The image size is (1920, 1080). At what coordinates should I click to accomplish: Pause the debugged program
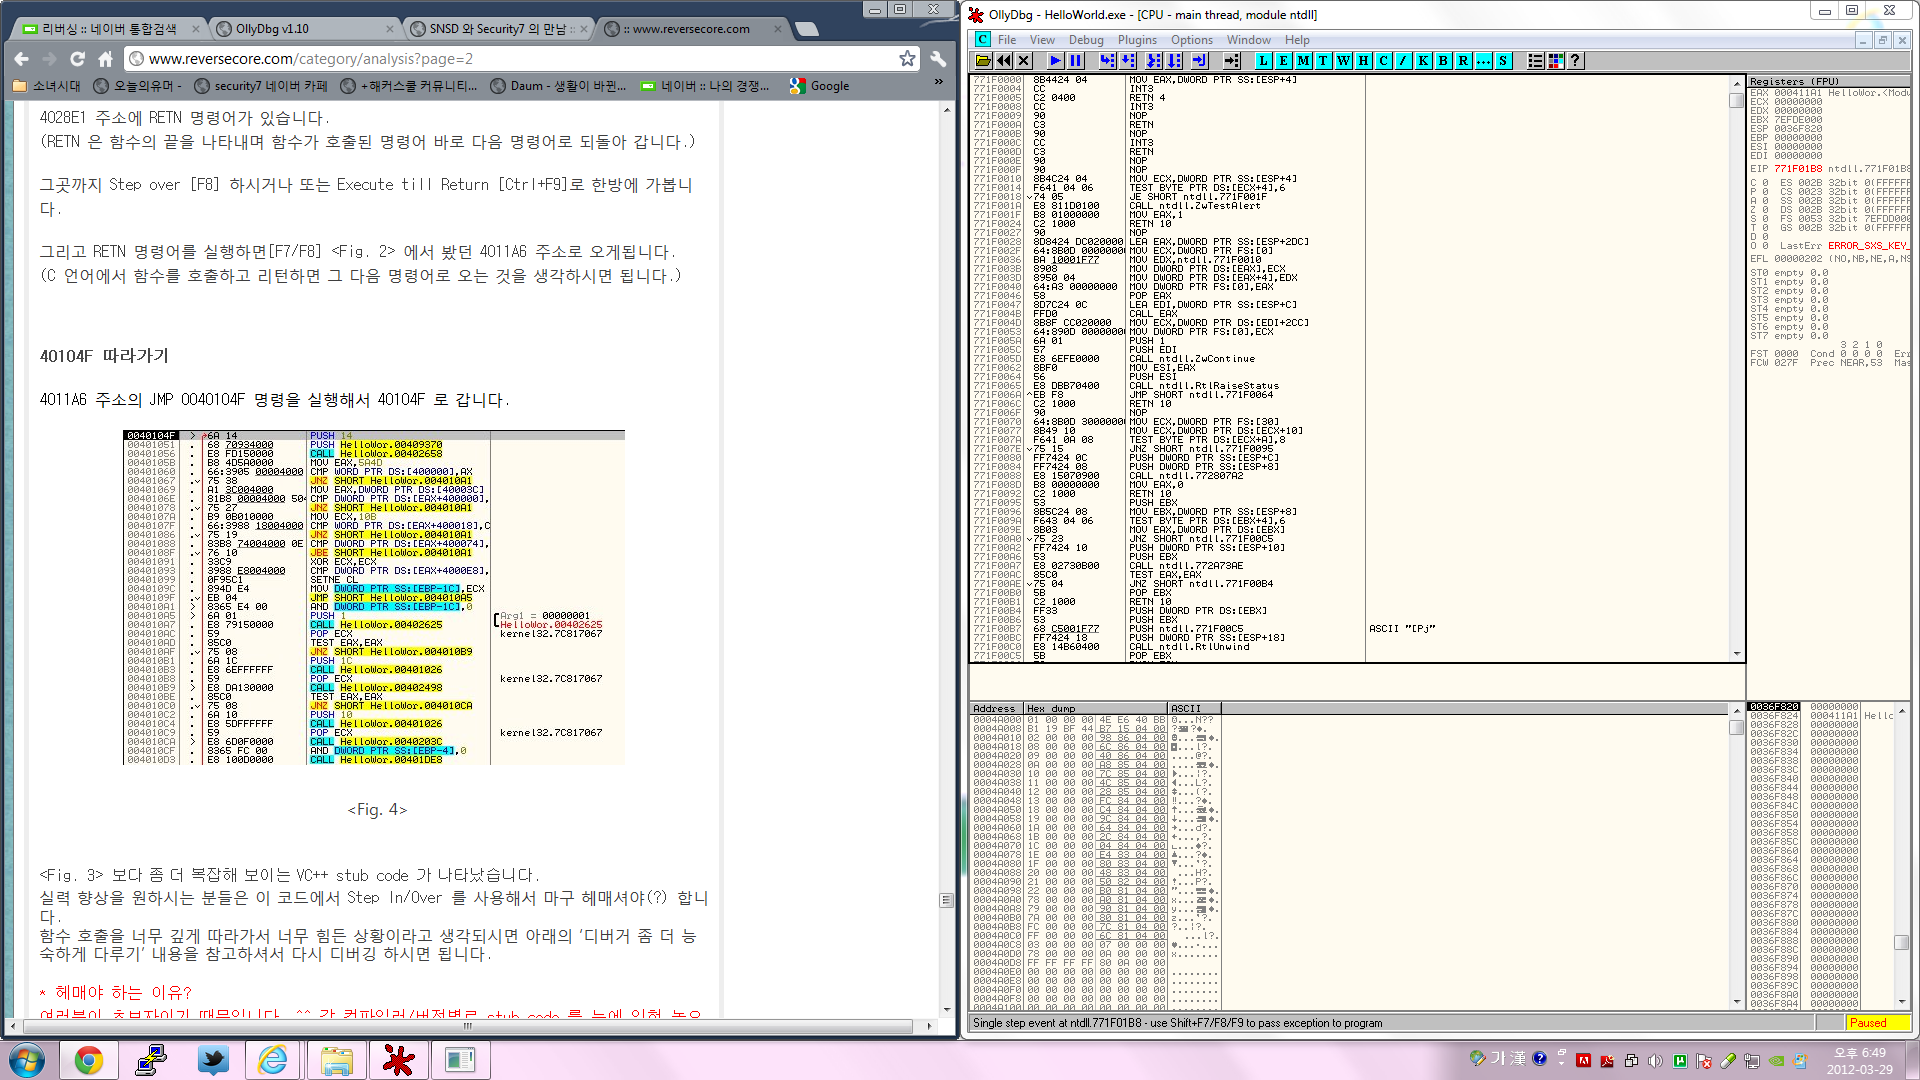tap(1075, 61)
